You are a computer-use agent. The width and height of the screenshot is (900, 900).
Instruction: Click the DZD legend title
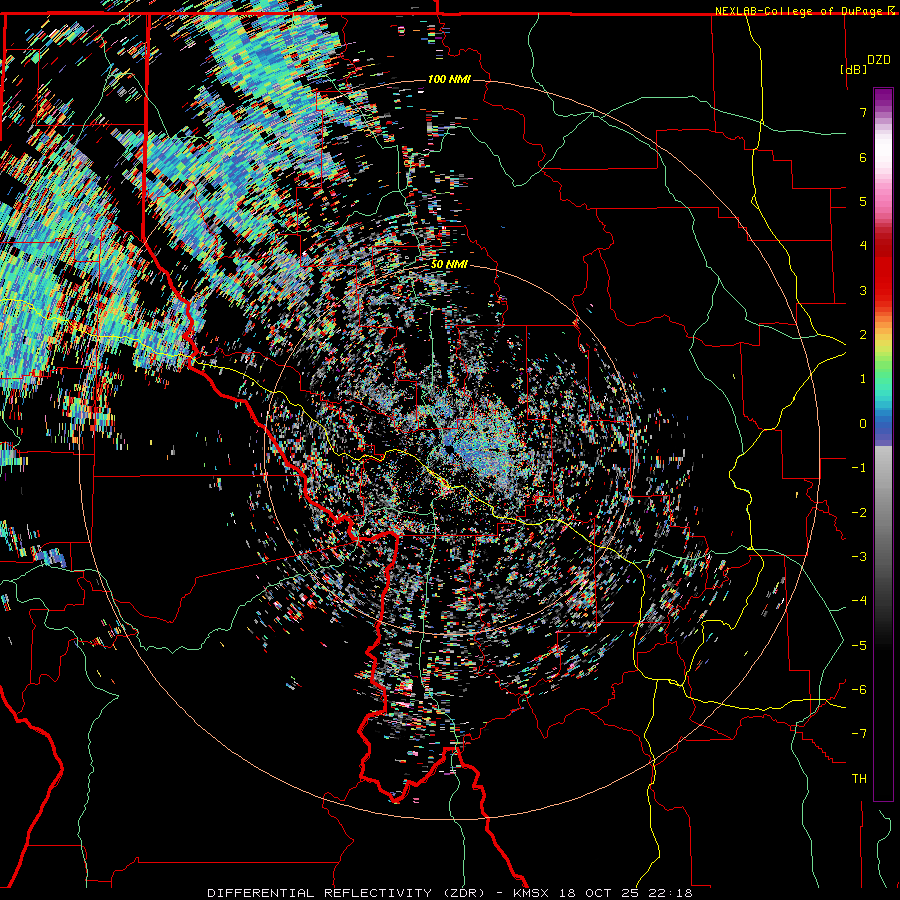(878, 60)
